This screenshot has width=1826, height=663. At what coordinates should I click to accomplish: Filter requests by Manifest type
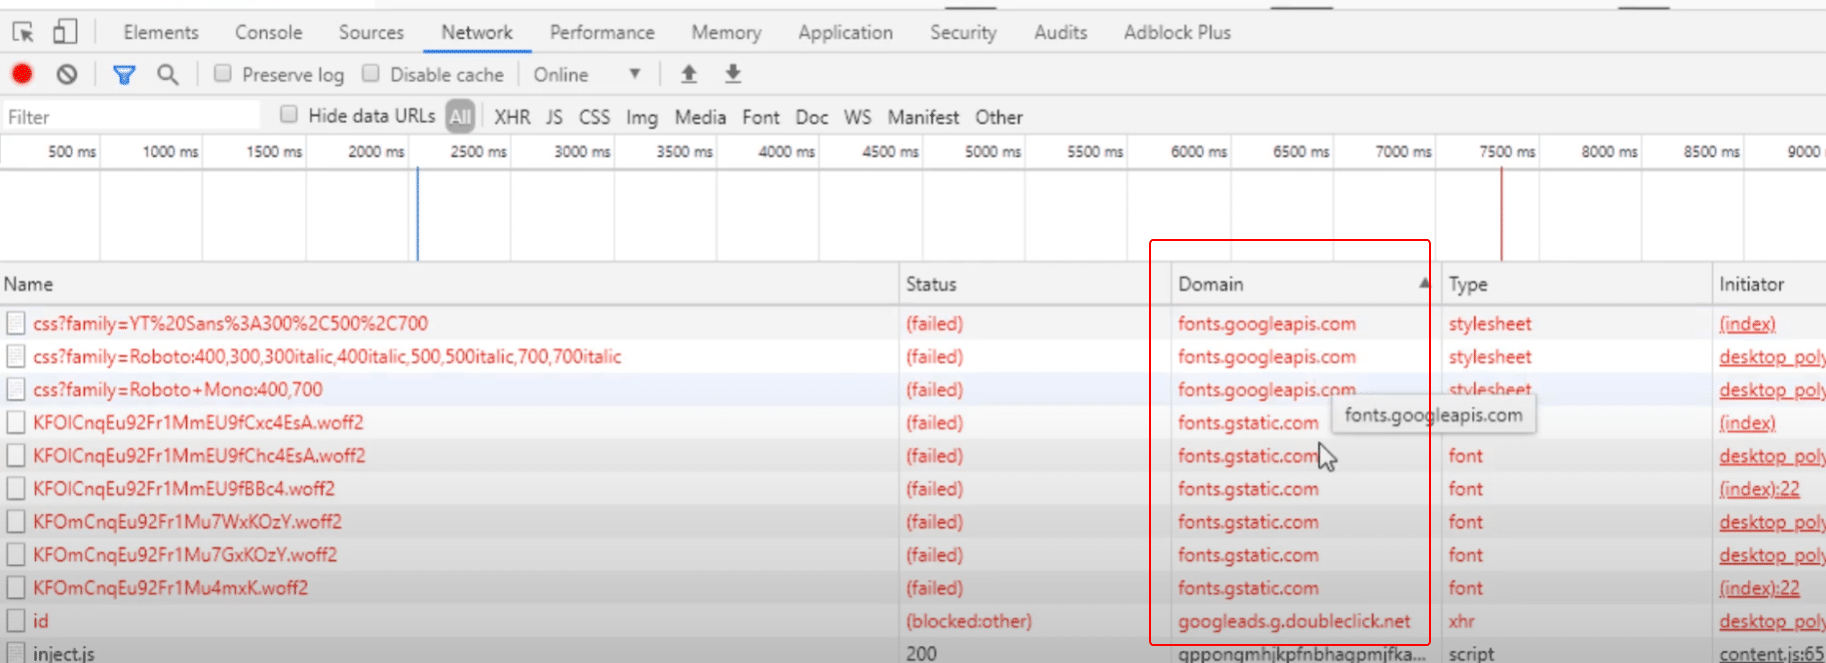pos(923,117)
